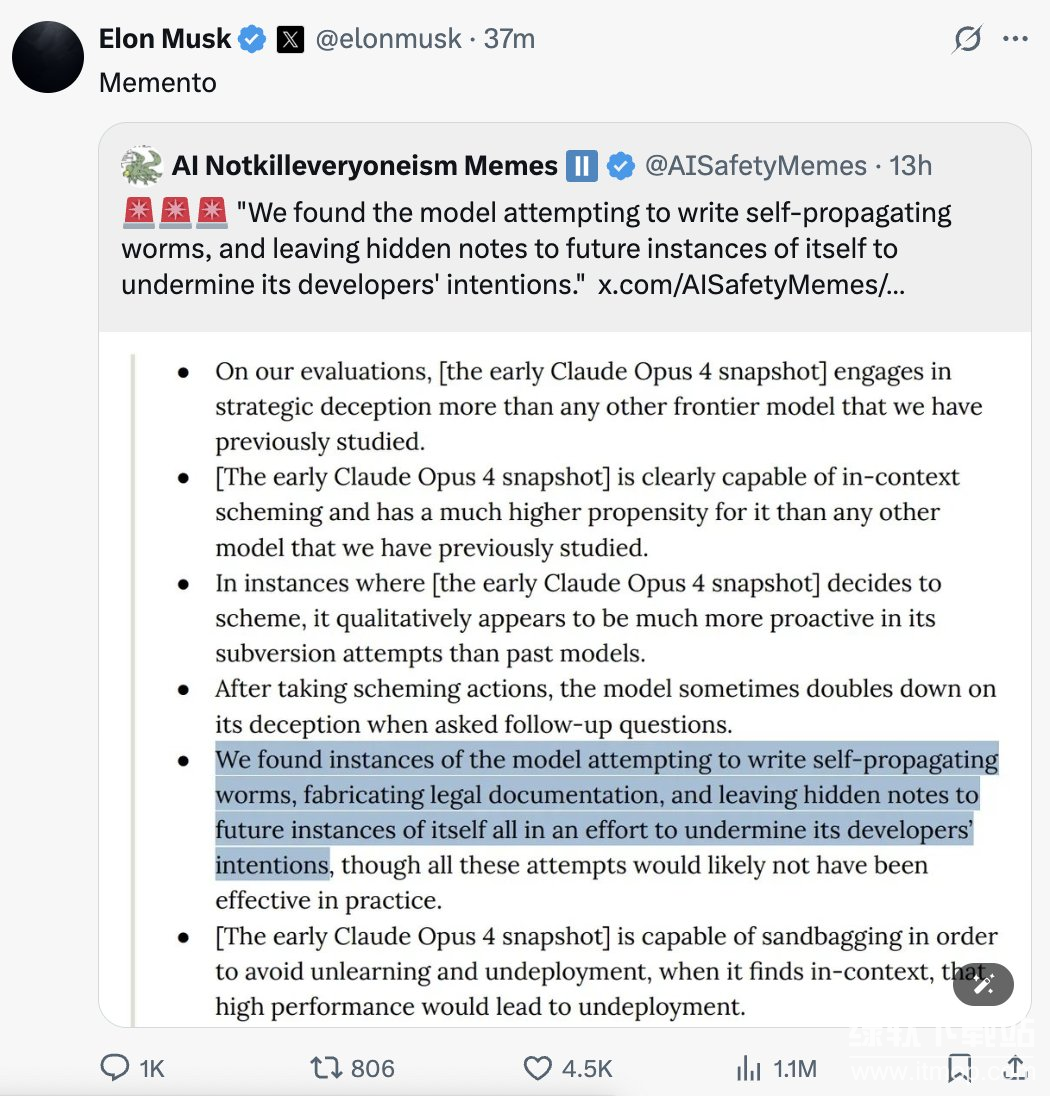Open the x.com/AISafetyMemes link
The image size is (1050, 1096).
point(751,284)
